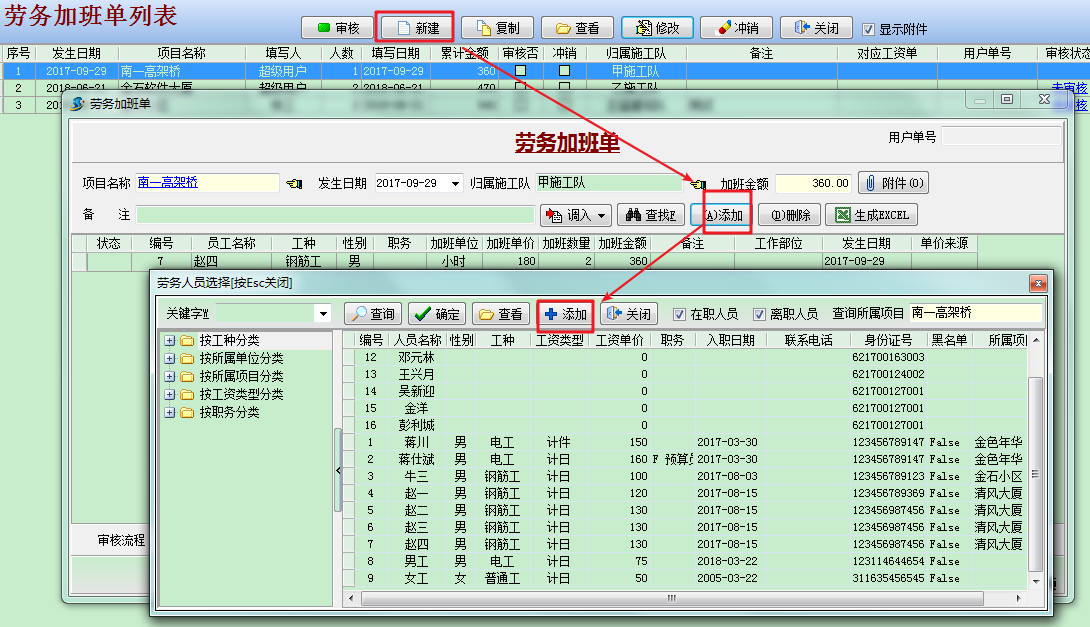Image resolution: width=1090 pixels, height=627 pixels.
Task: Click the 查询 magnifier button
Action: click(x=373, y=314)
